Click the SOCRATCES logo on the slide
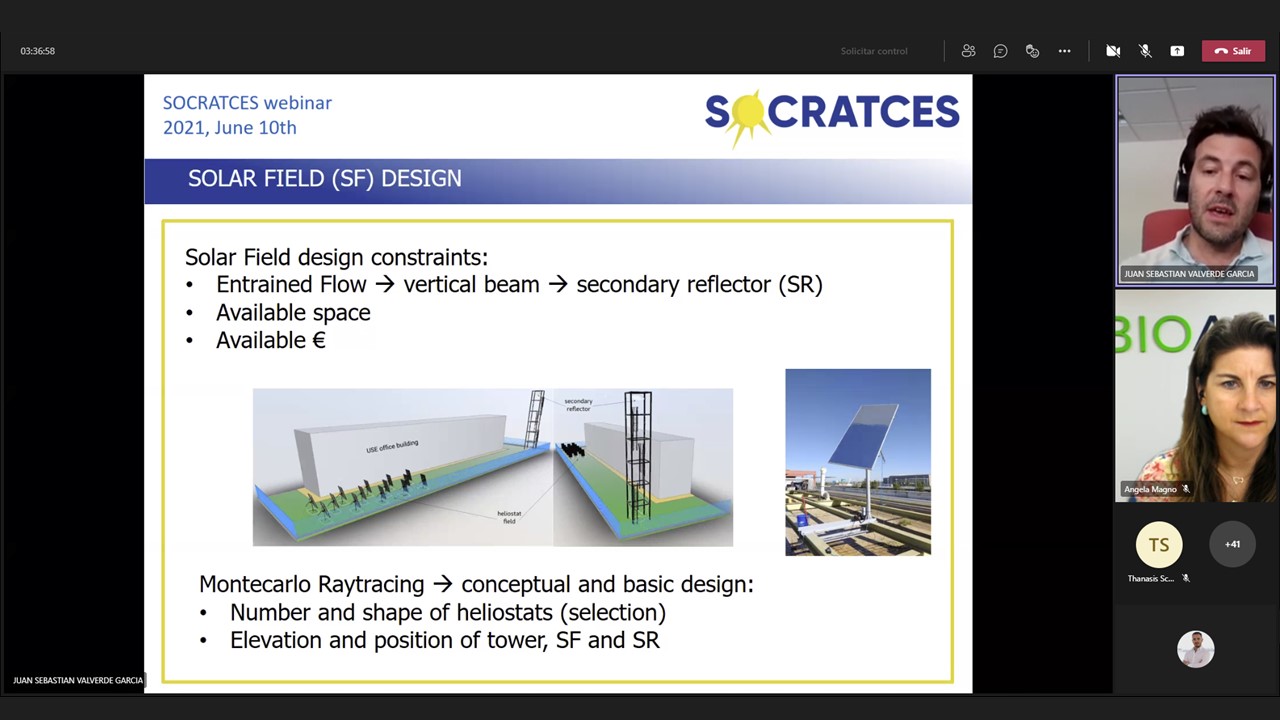Image resolution: width=1280 pixels, height=720 pixels. [831, 115]
